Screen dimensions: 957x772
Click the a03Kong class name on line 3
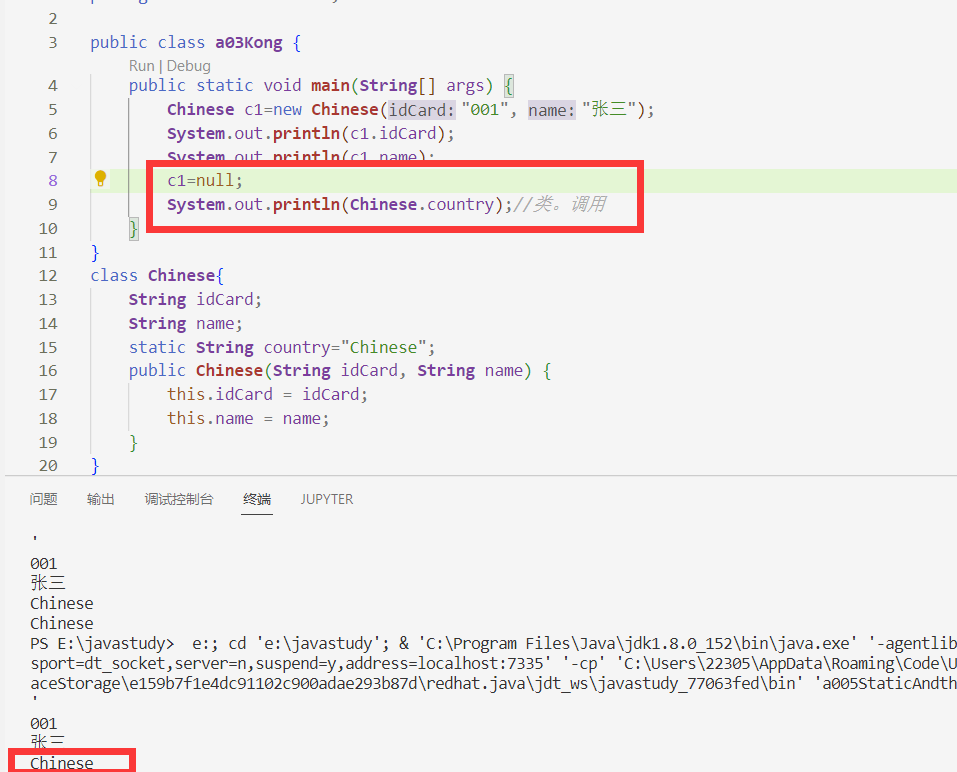pos(249,43)
